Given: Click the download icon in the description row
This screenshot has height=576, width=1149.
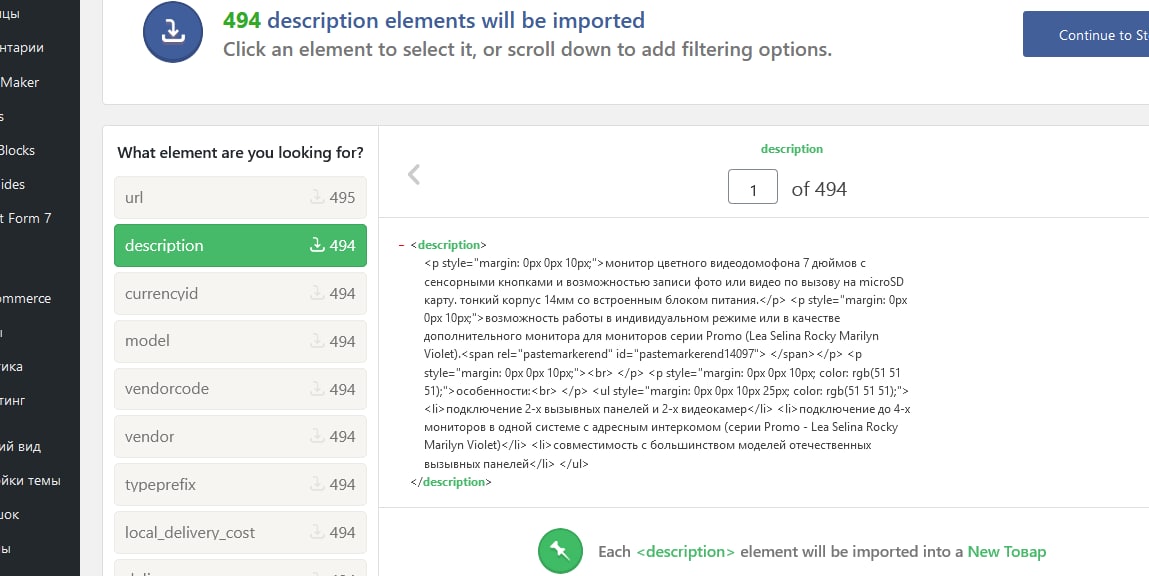Looking at the screenshot, I should click(x=317, y=246).
